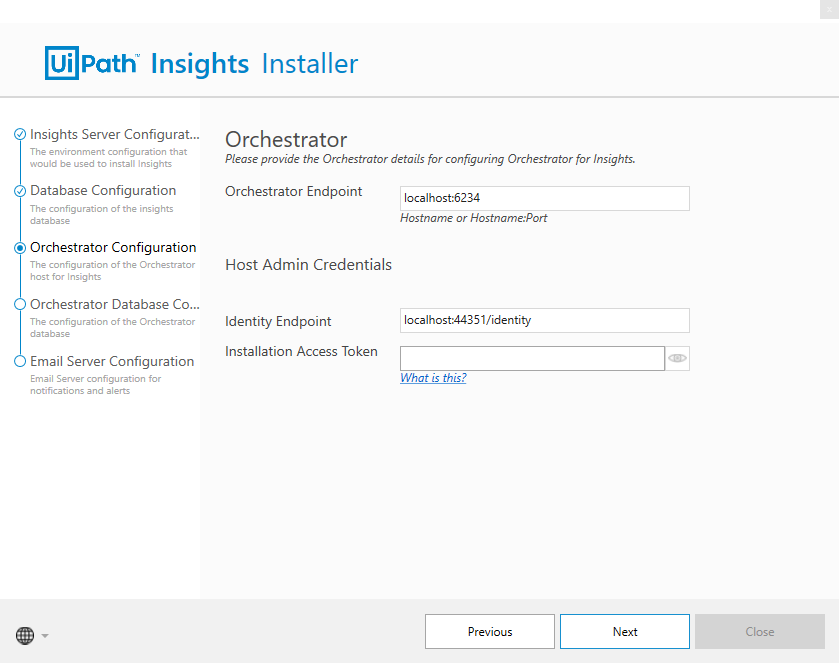Click the 'Host Admin Credentials' heading
The image size is (839, 663).
(x=308, y=264)
